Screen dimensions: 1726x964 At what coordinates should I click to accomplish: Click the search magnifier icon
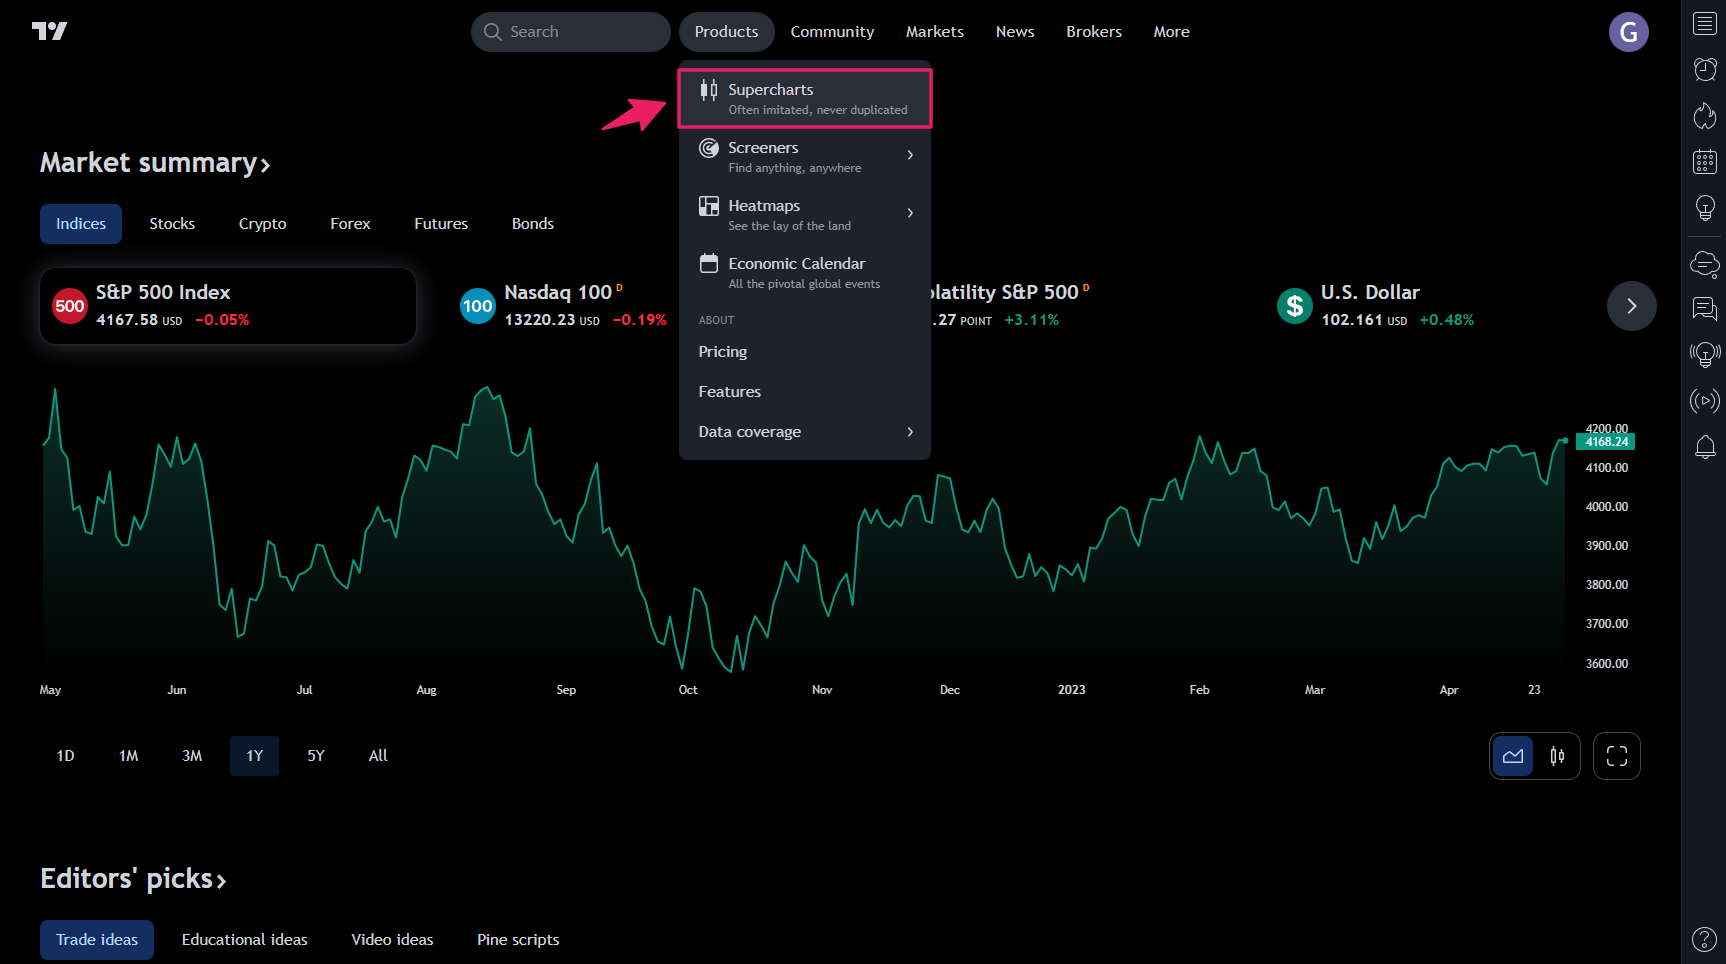coord(492,32)
